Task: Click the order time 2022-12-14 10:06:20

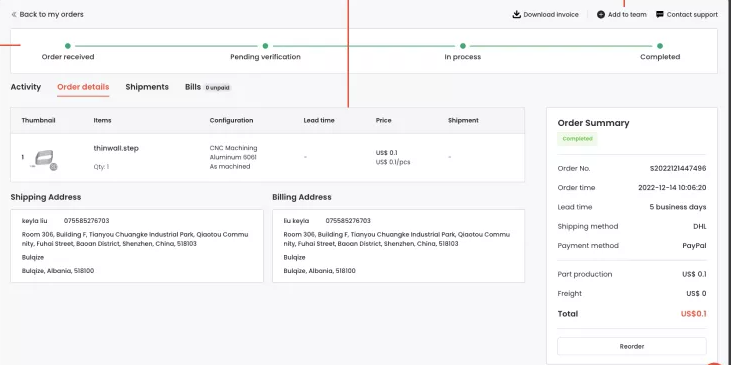Action: tap(672, 188)
